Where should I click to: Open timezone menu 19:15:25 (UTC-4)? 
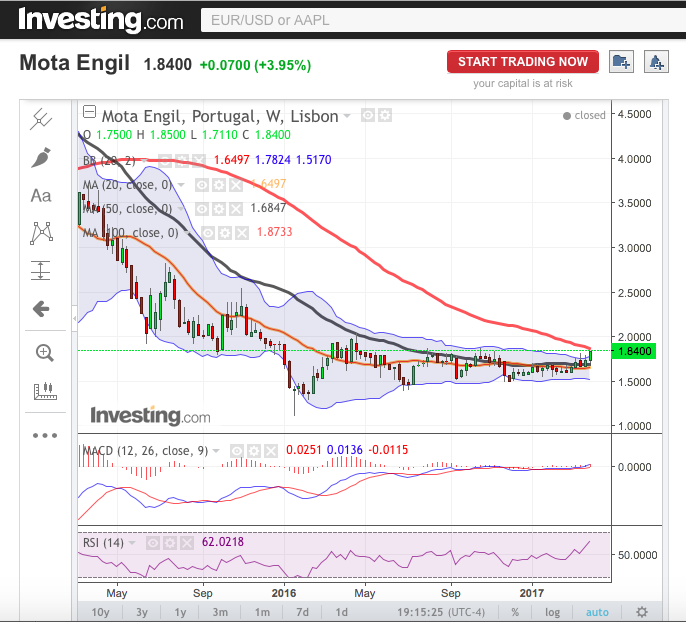tap(441, 612)
